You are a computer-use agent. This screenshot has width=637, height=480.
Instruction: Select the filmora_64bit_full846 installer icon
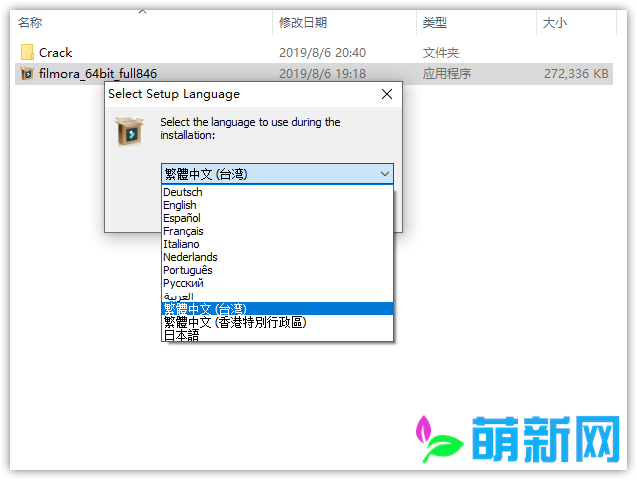coord(27,74)
